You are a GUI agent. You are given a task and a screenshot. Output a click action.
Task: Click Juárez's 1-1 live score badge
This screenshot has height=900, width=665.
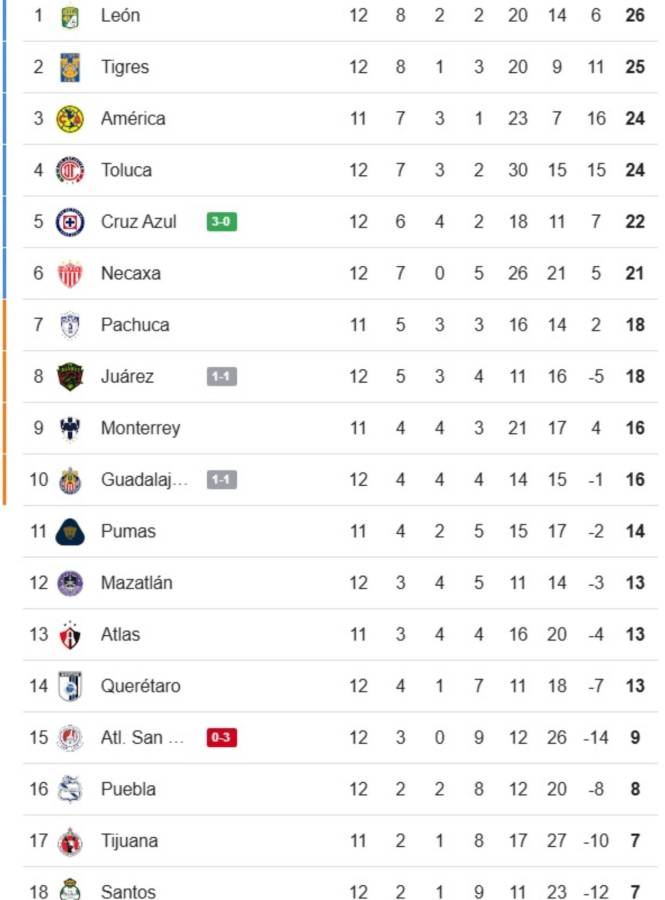coord(222,377)
